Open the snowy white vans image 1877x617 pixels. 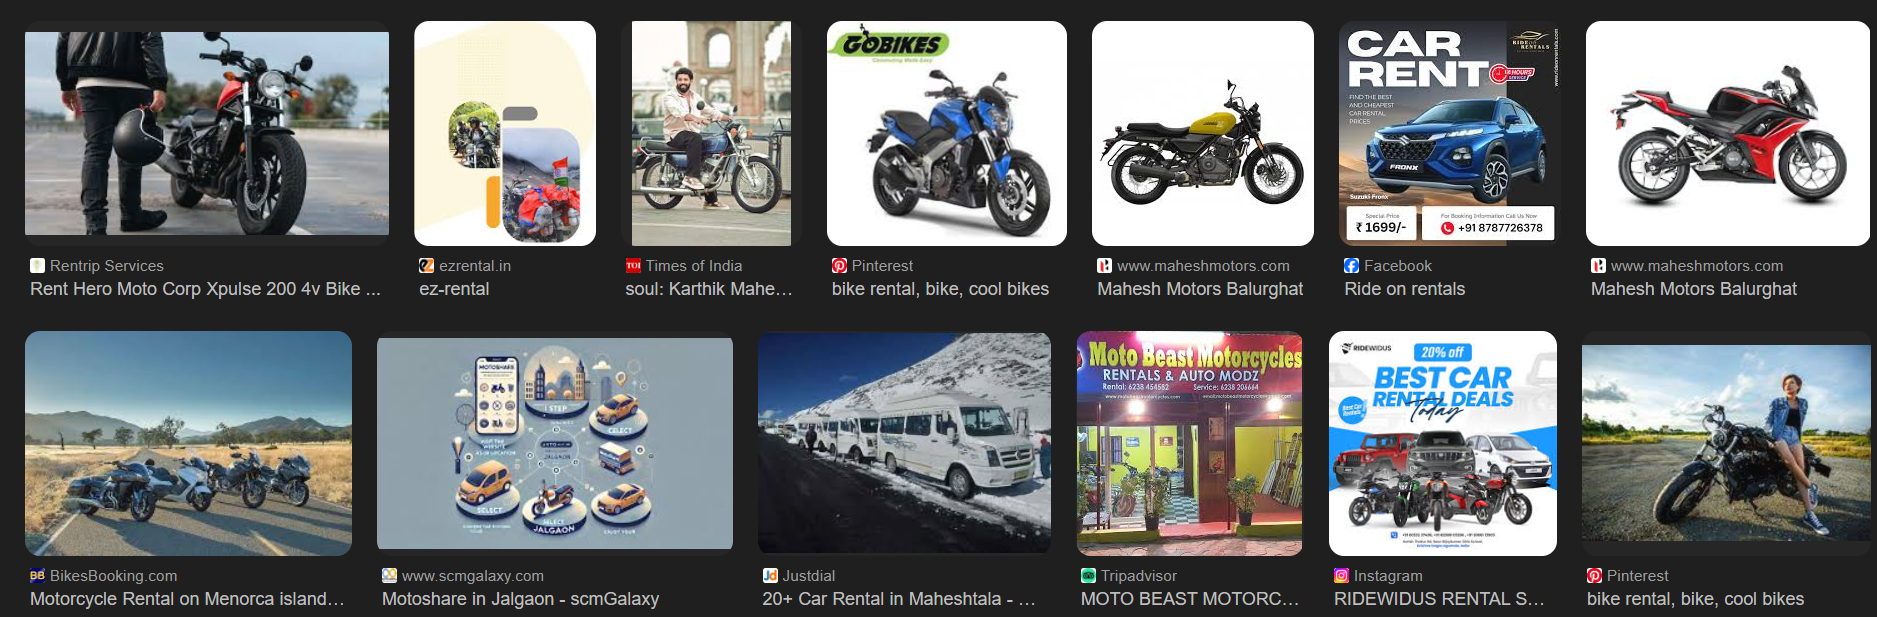click(x=904, y=443)
